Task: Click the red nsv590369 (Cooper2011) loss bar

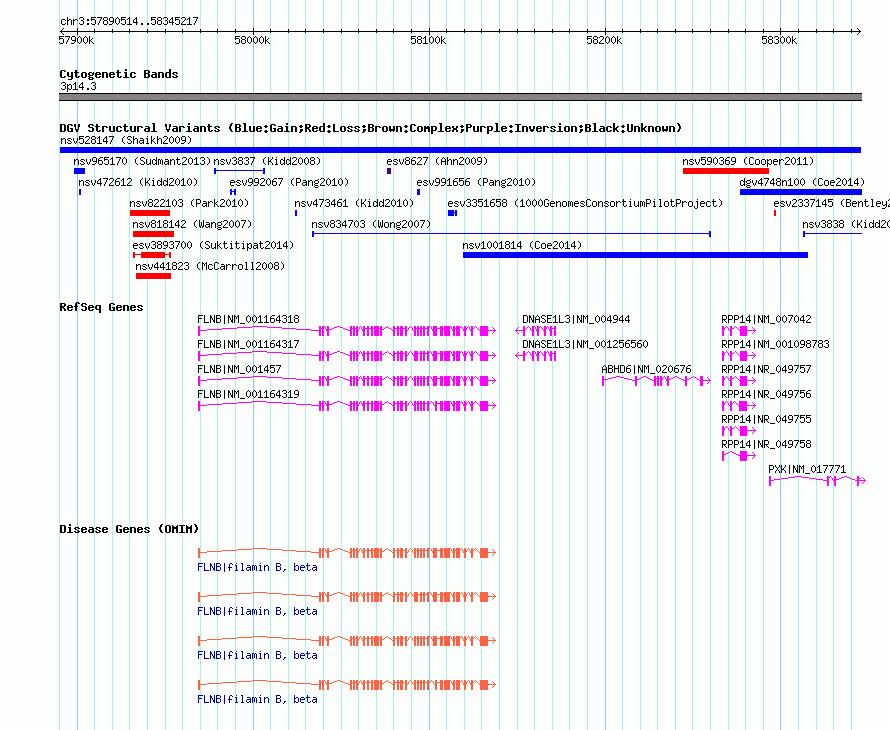Action: pyautogui.click(x=726, y=171)
